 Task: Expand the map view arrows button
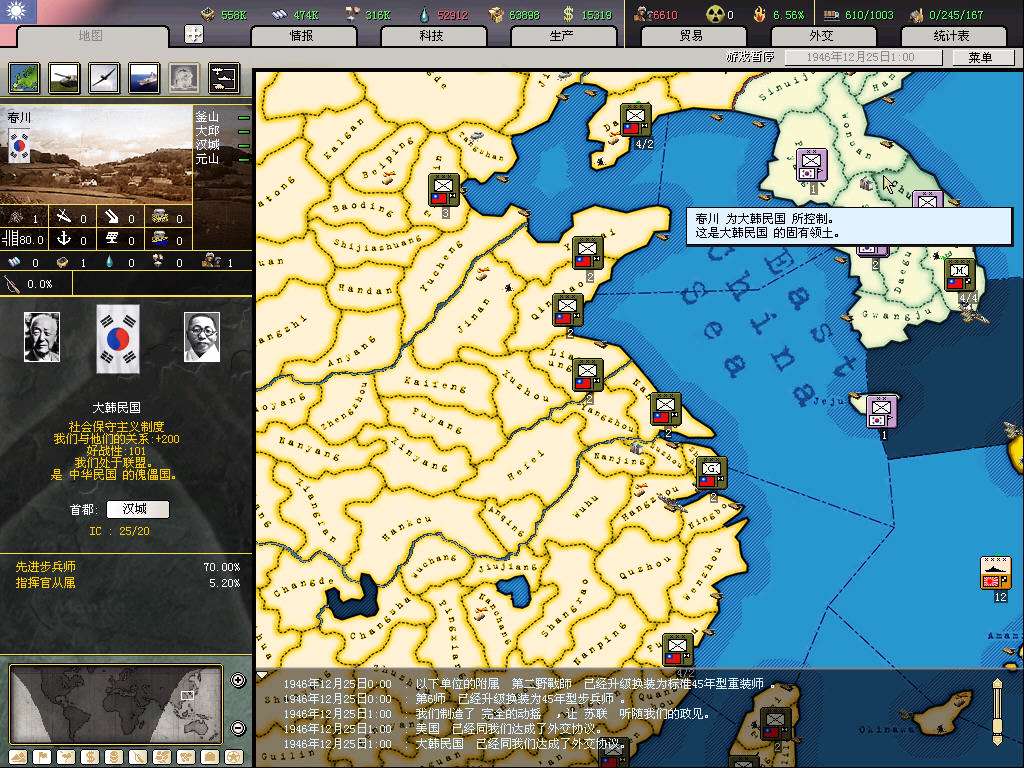click(x=194, y=34)
